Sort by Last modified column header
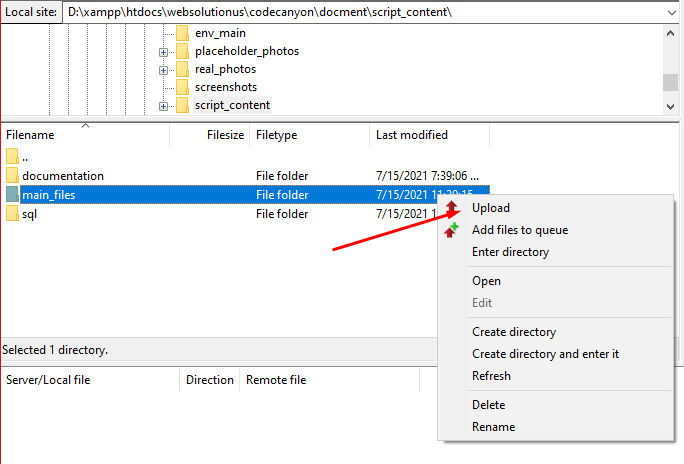Screen dimensions: 684x464 pyautogui.click(x=412, y=135)
